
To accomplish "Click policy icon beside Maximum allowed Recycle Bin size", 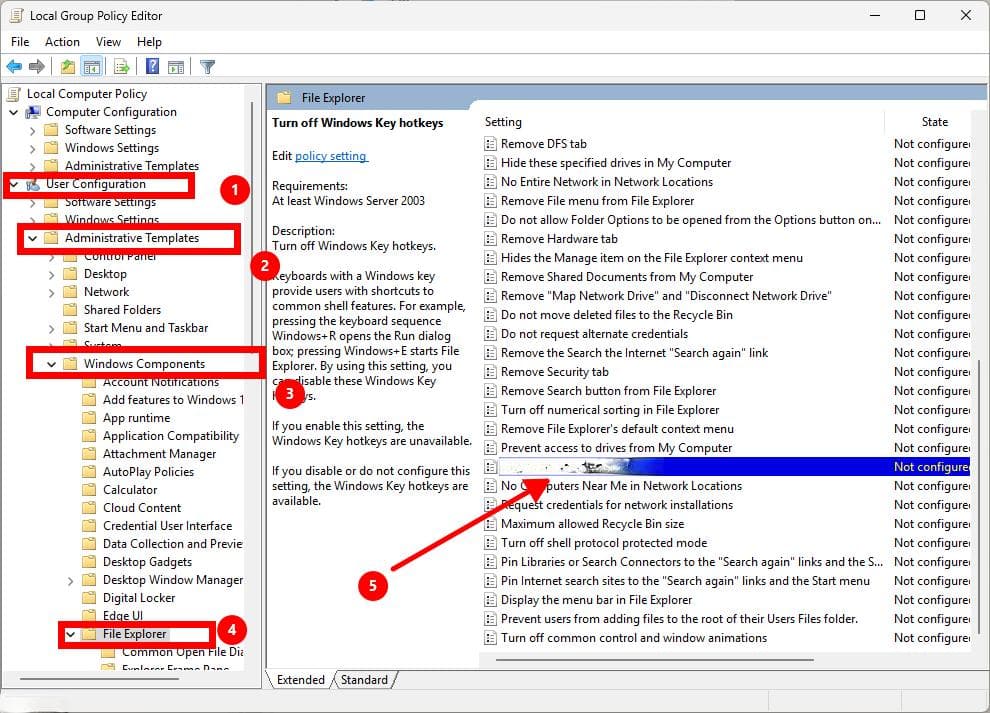I will pyautogui.click(x=490, y=524).
